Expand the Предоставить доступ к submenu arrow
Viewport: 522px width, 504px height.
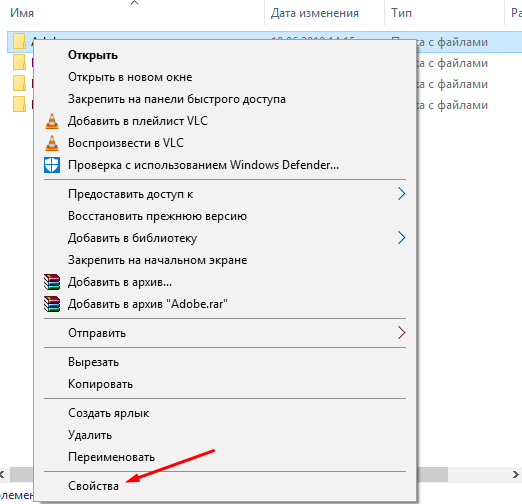[401, 194]
